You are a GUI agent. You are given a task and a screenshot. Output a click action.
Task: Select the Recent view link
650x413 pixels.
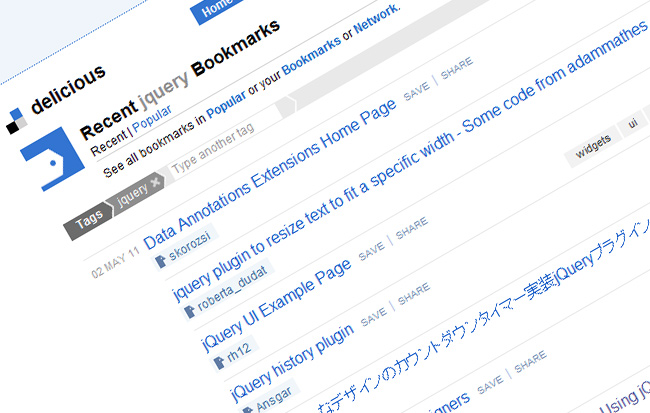[x=109, y=143]
